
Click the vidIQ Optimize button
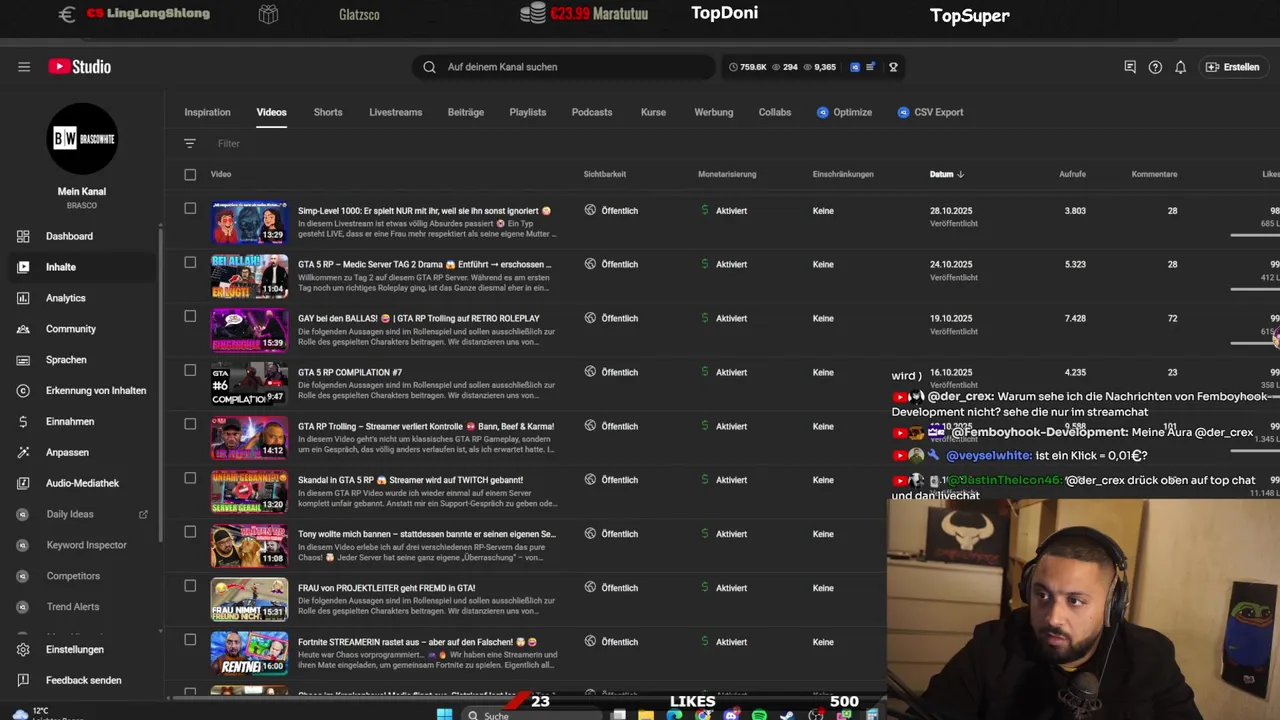(844, 112)
